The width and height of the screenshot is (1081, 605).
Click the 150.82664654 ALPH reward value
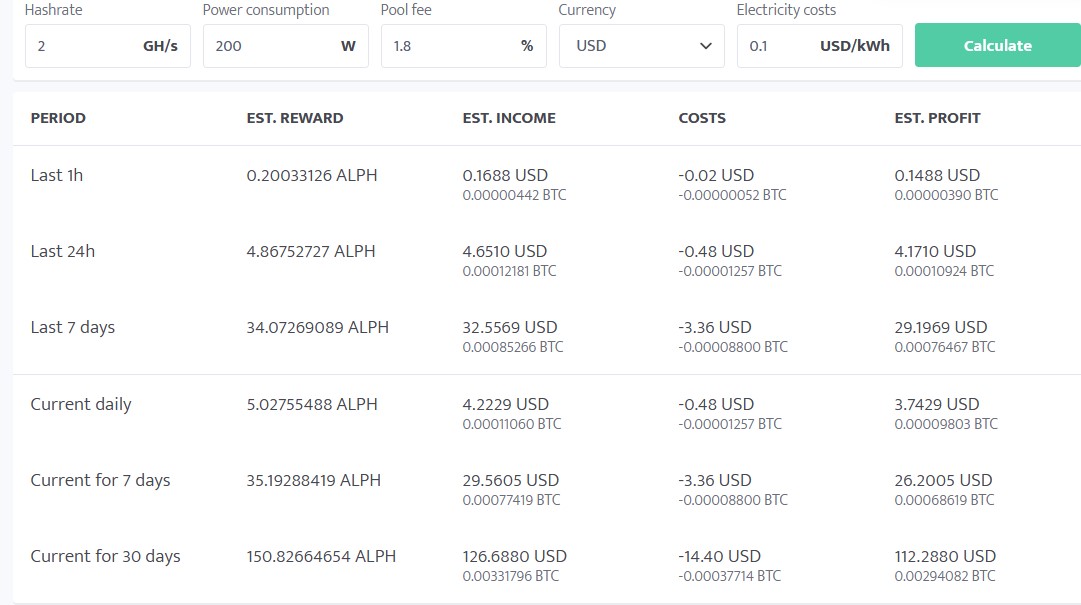pos(321,556)
